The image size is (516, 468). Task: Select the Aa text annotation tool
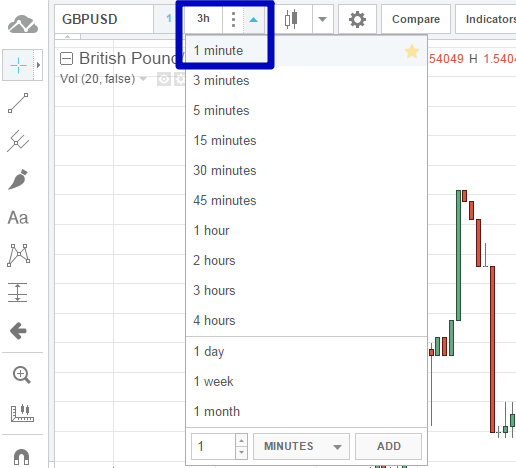[x=18, y=218]
